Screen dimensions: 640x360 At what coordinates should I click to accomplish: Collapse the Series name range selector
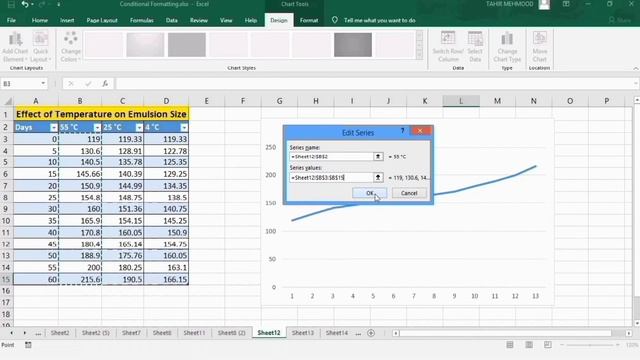pyautogui.click(x=378, y=156)
